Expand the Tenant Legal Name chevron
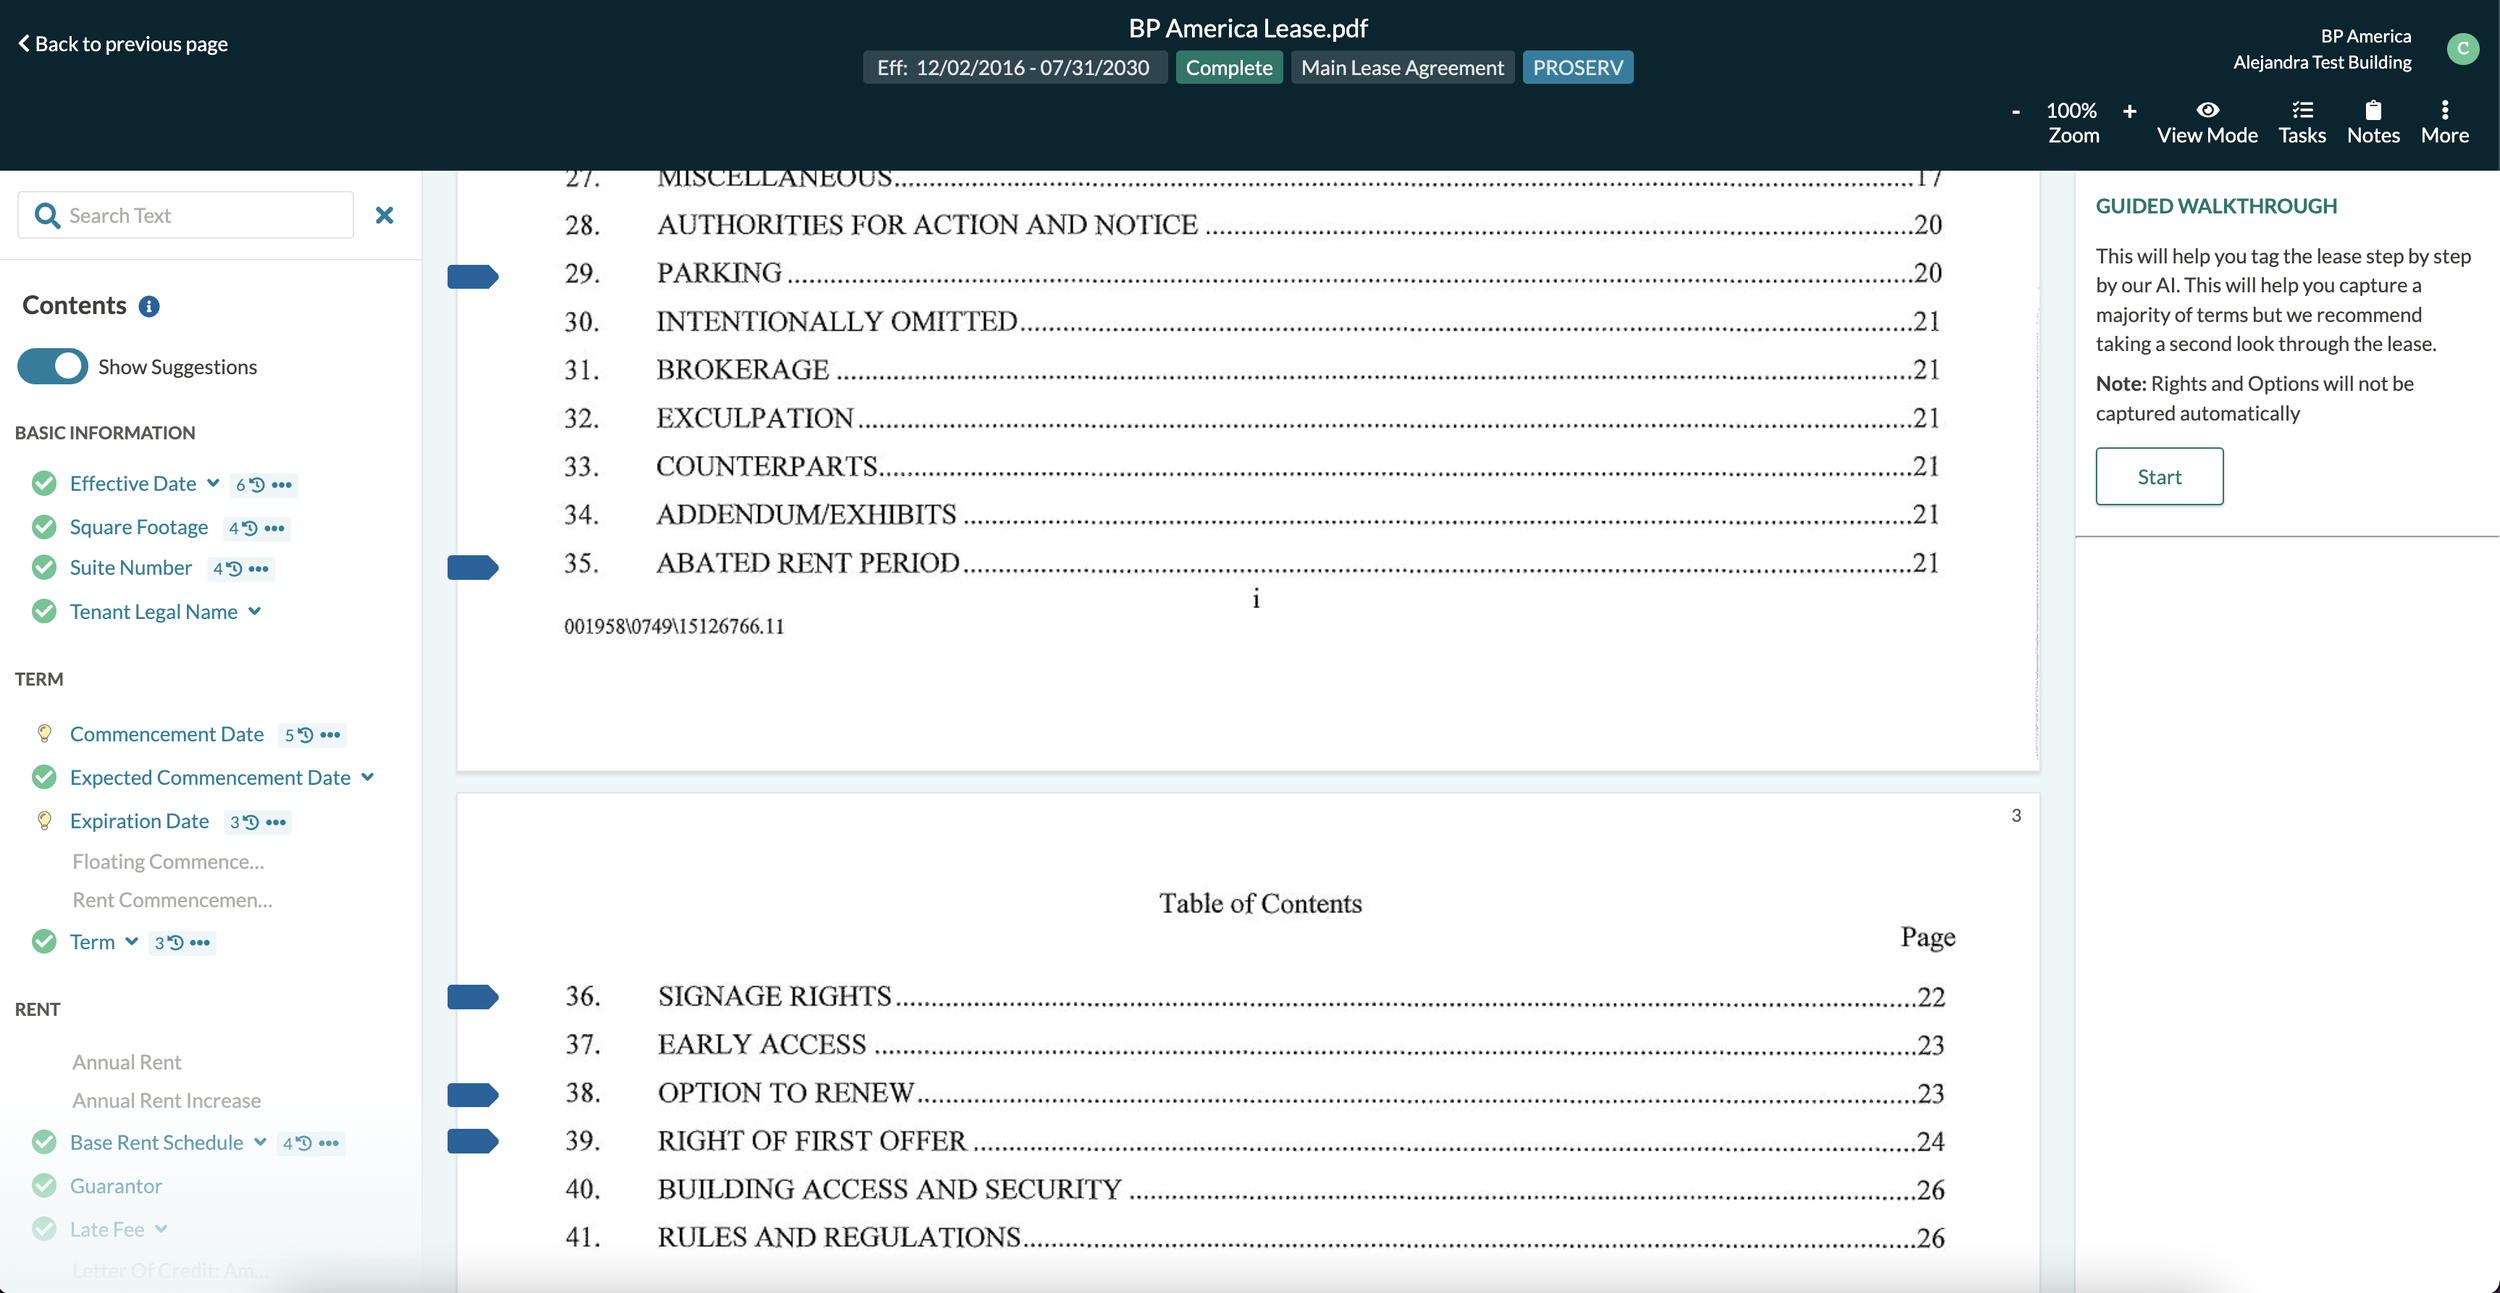Image resolution: width=2500 pixels, height=1293 pixels. [255, 611]
